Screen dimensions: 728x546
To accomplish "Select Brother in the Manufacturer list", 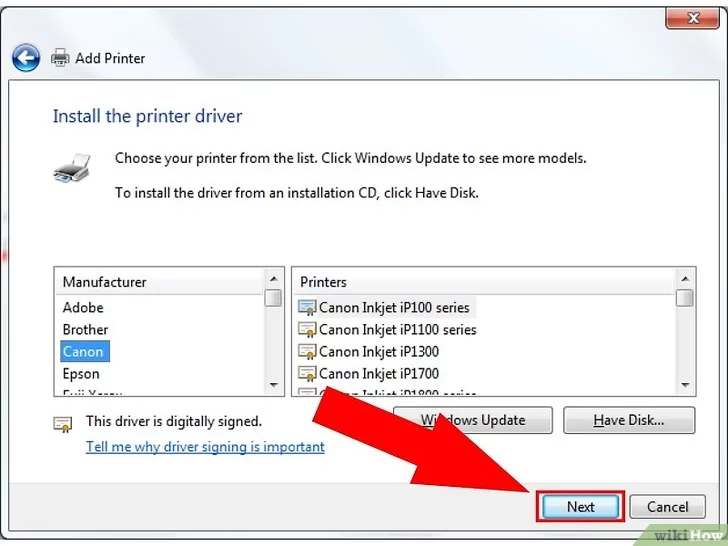I will [85, 330].
